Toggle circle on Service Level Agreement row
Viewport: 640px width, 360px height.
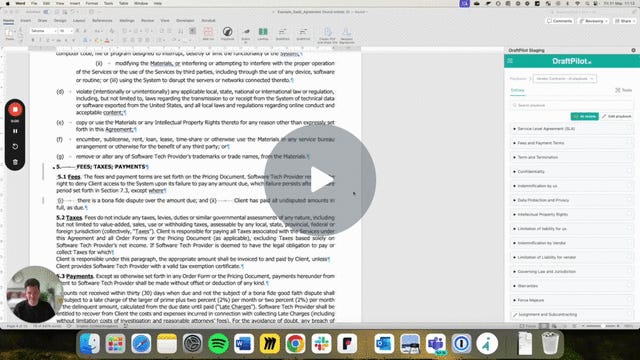pos(629,129)
